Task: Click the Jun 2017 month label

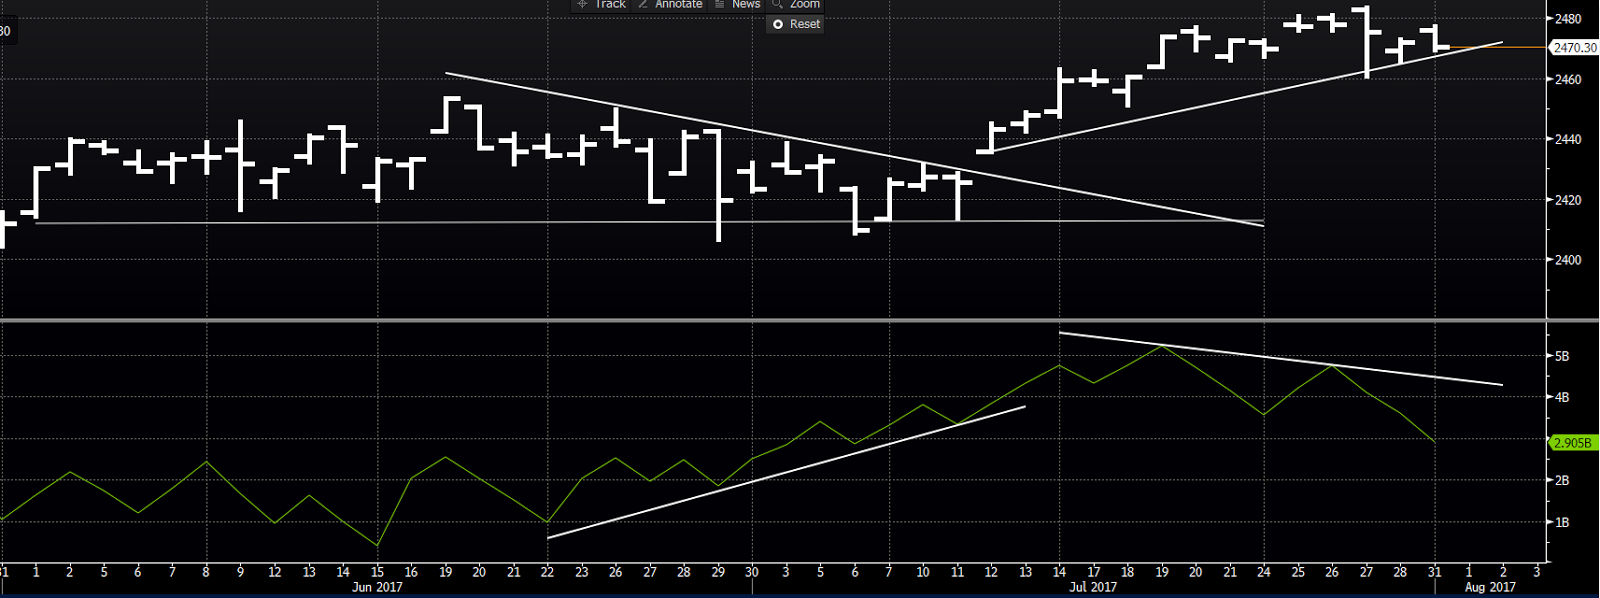Action: (377, 587)
